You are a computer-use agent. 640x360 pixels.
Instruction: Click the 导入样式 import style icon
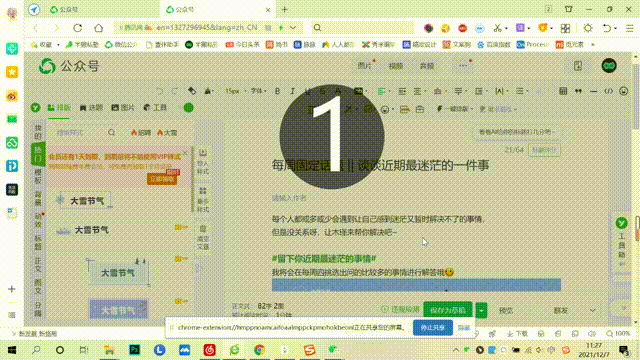pyautogui.click(x=203, y=162)
